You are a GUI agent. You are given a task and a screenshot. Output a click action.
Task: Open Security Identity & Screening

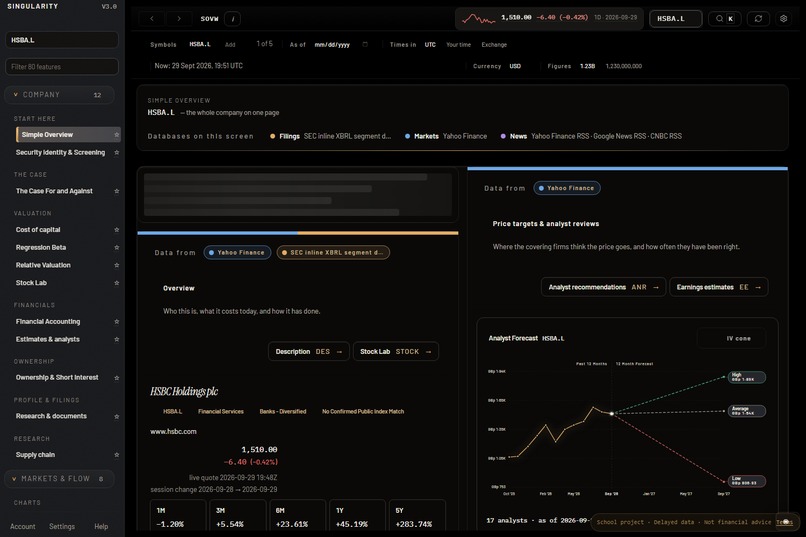click(x=60, y=153)
